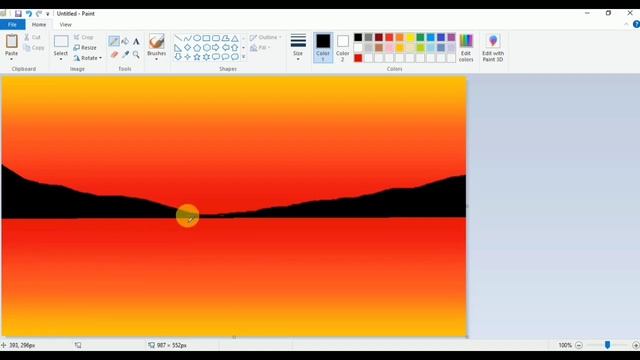Click Edit with Paint 3D
640x360 pixels.
[493, 48]
